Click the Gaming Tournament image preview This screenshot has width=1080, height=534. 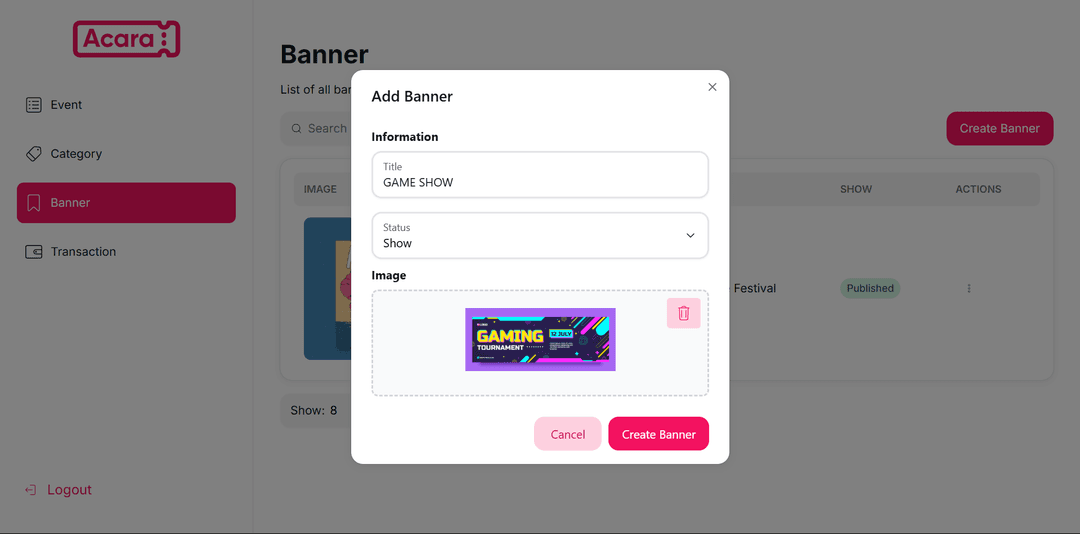[x=540, y=340]
